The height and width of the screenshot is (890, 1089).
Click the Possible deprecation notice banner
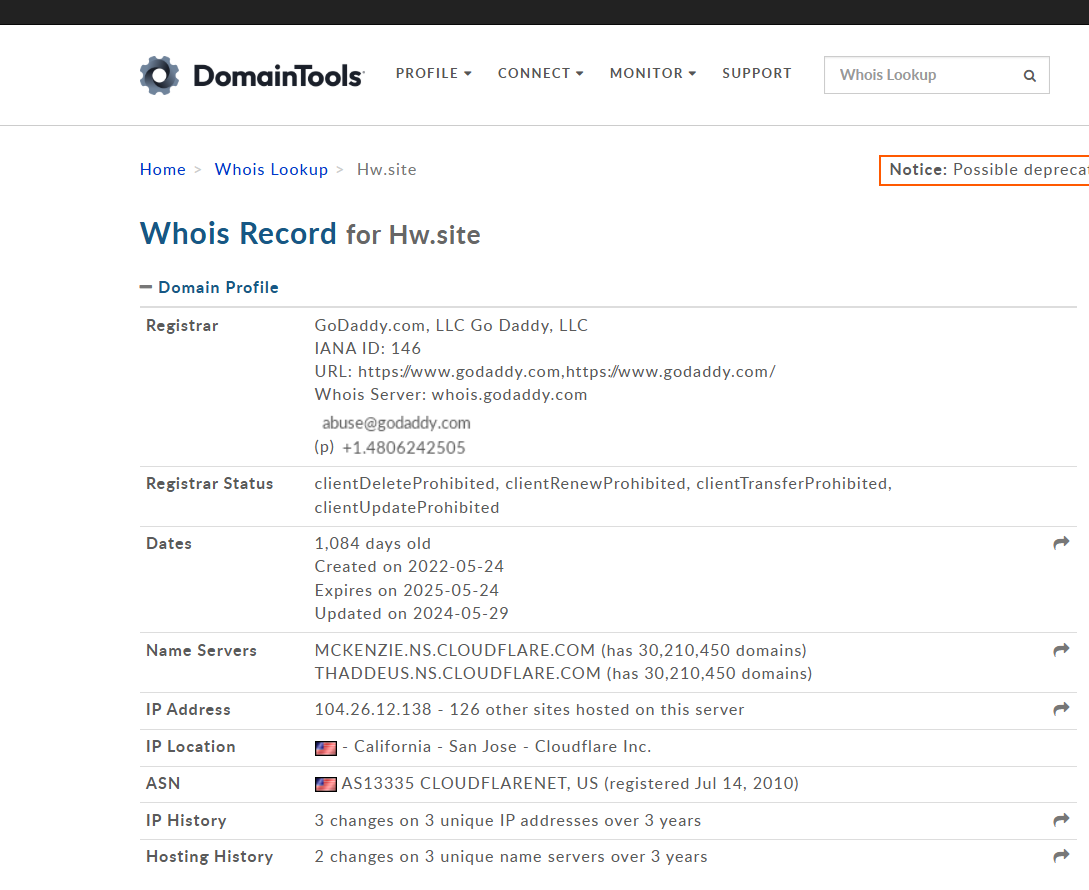tap(984, 170)
